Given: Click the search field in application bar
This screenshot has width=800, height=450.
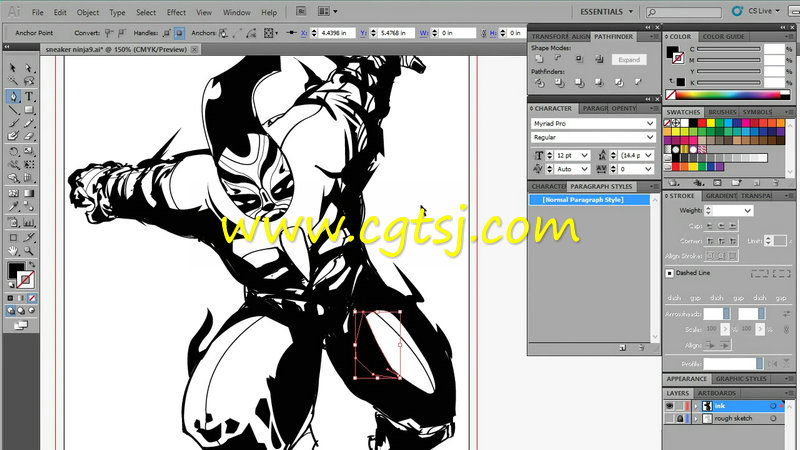Looking at the screenshot, I should (684, 11).
